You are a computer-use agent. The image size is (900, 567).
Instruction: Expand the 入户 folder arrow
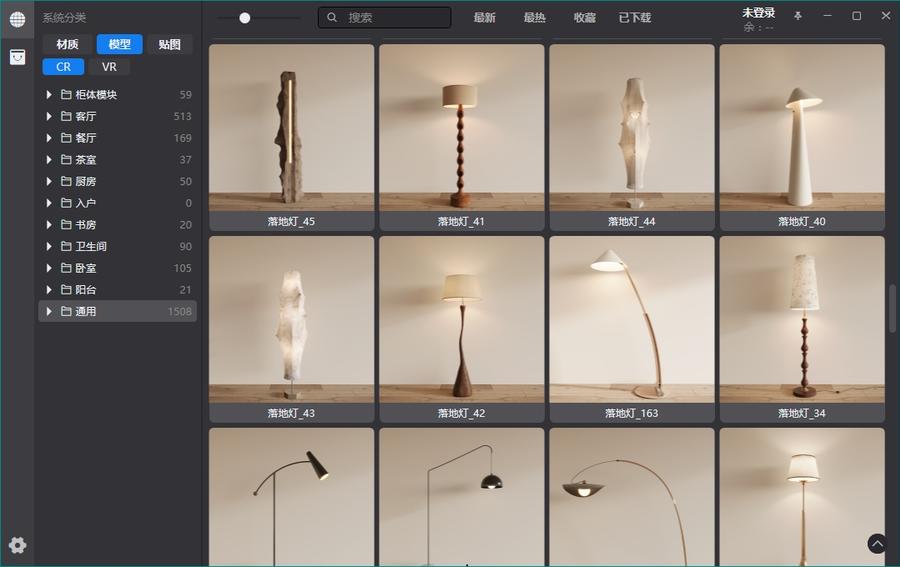pos(49,203)
